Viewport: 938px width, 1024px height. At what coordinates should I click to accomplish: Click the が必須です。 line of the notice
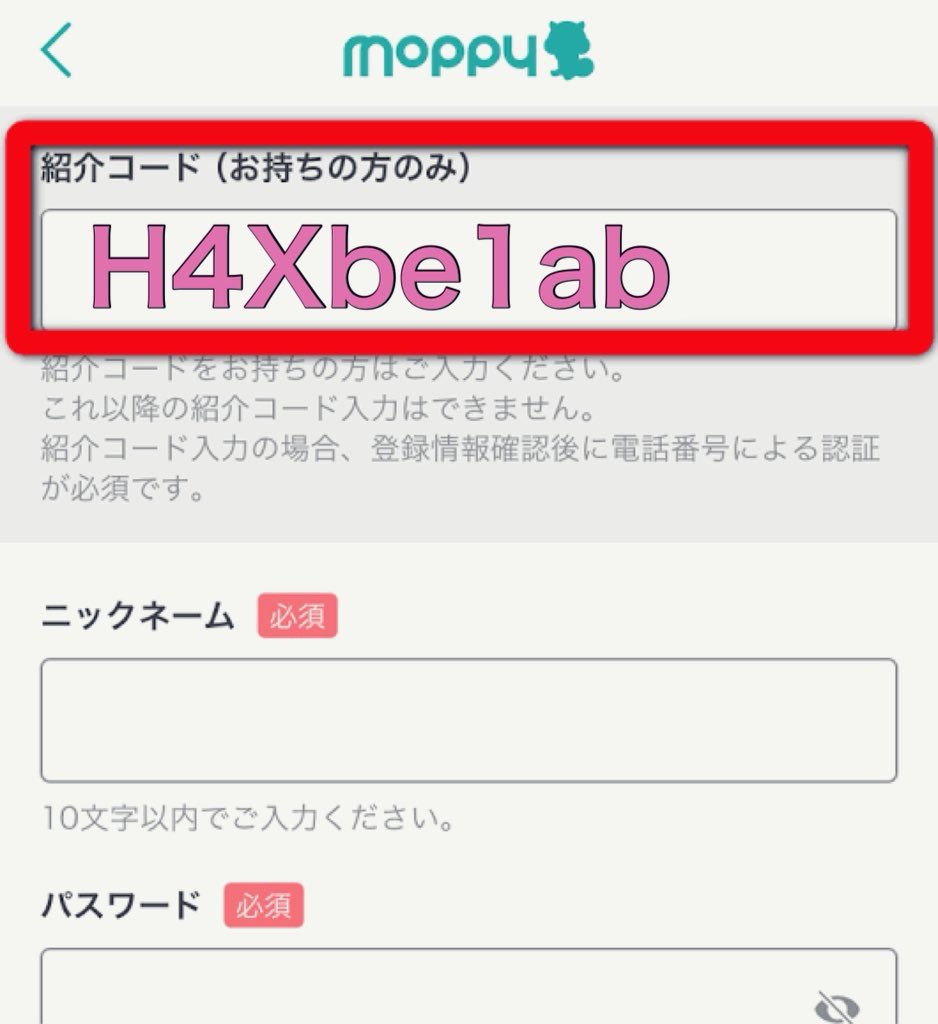coord(123,488)
